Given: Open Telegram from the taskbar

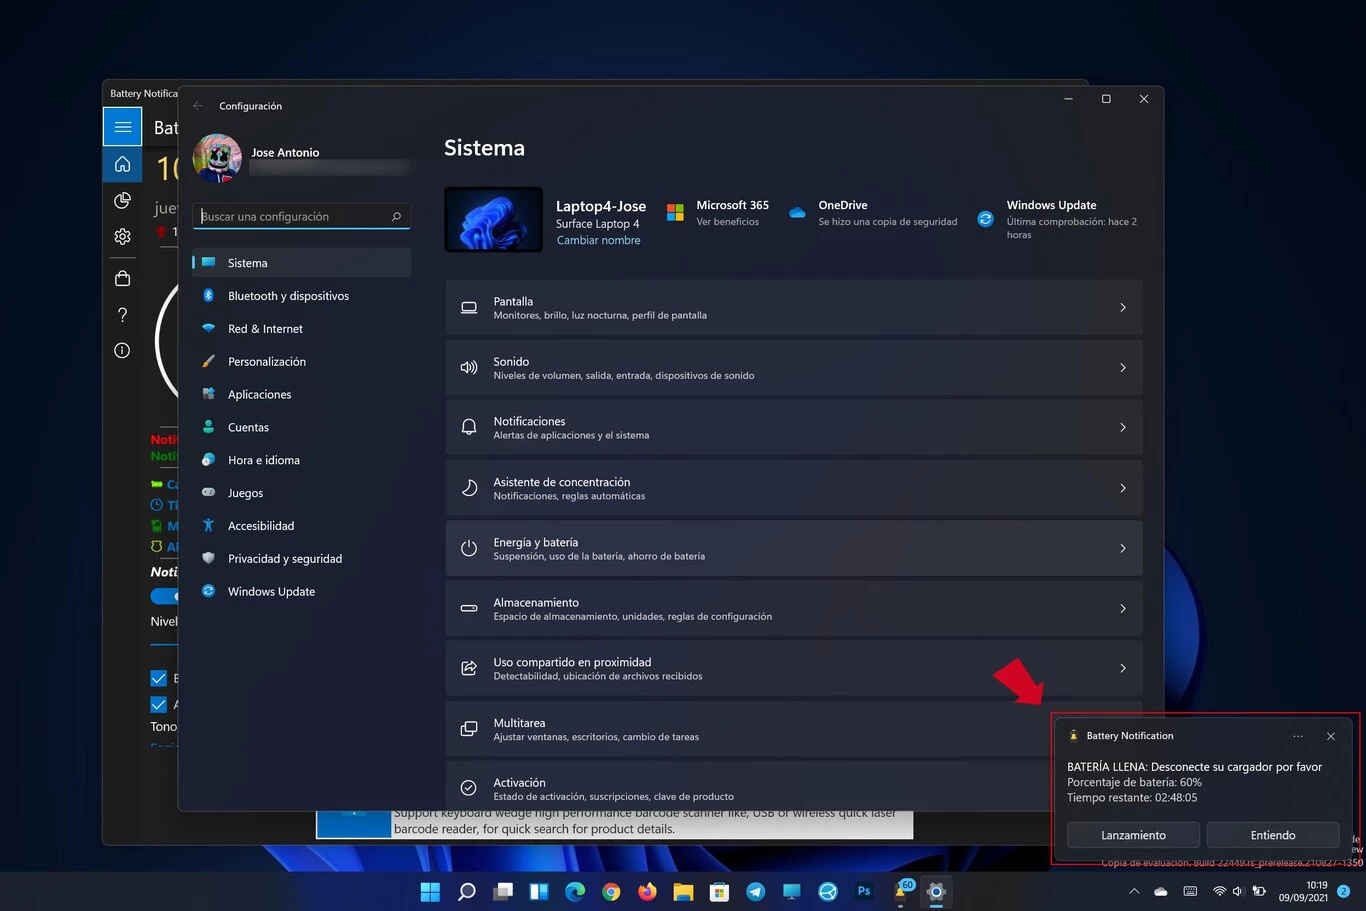Looking at the screenshot, I should tap(755, 892).
